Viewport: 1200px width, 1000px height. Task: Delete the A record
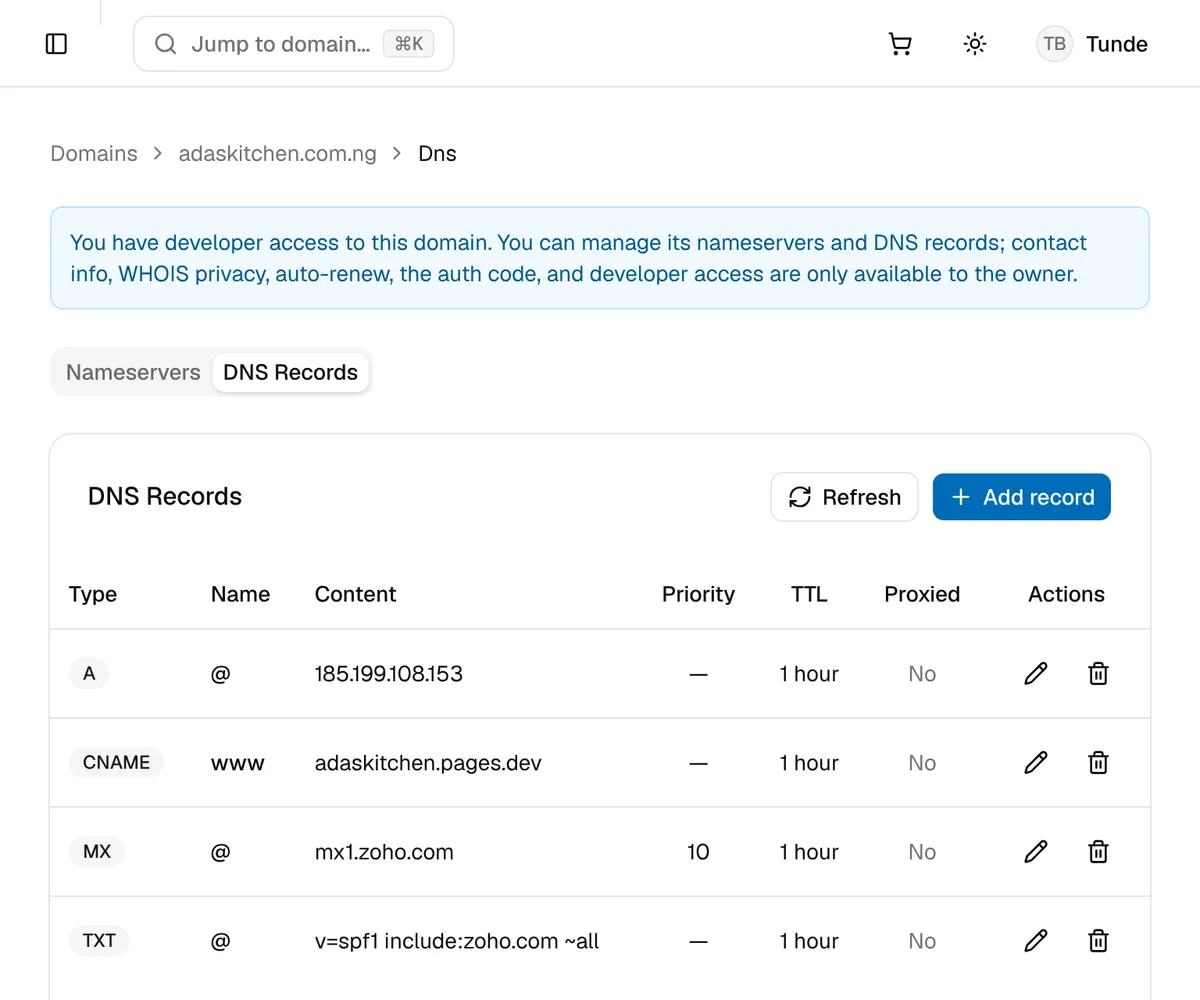coord(1098,674)
